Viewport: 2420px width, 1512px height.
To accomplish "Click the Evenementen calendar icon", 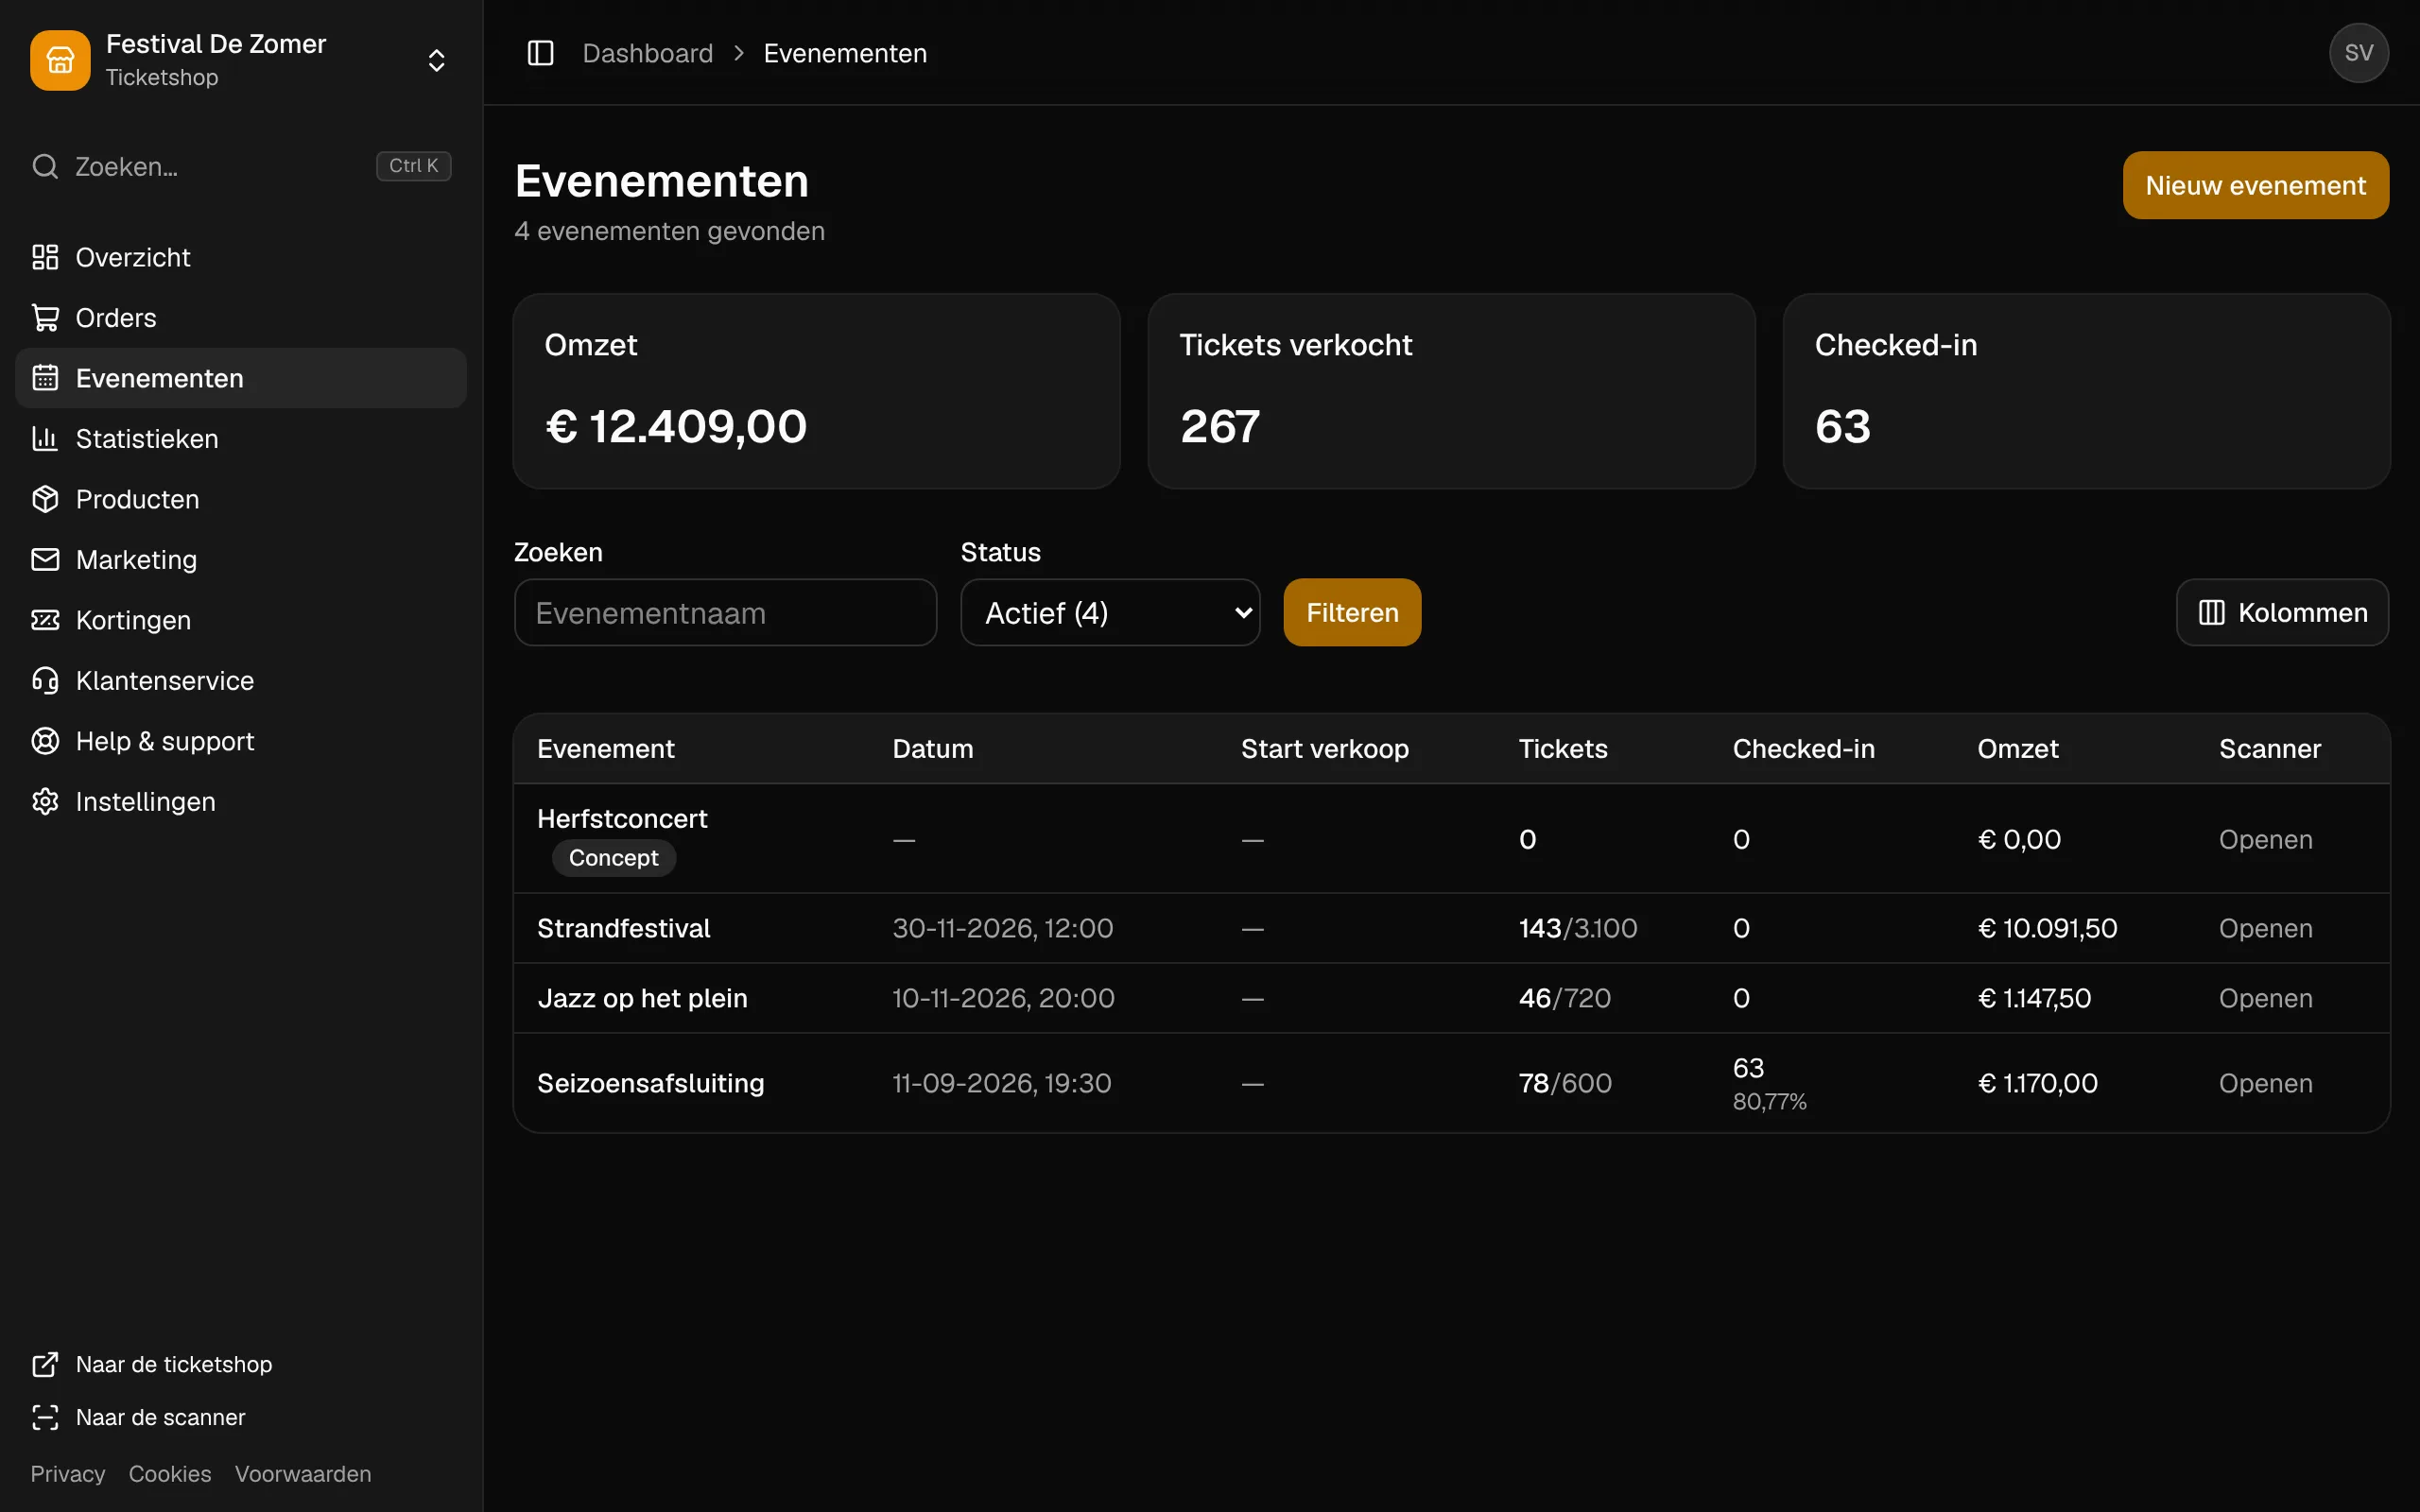I will tap(45, 378).
